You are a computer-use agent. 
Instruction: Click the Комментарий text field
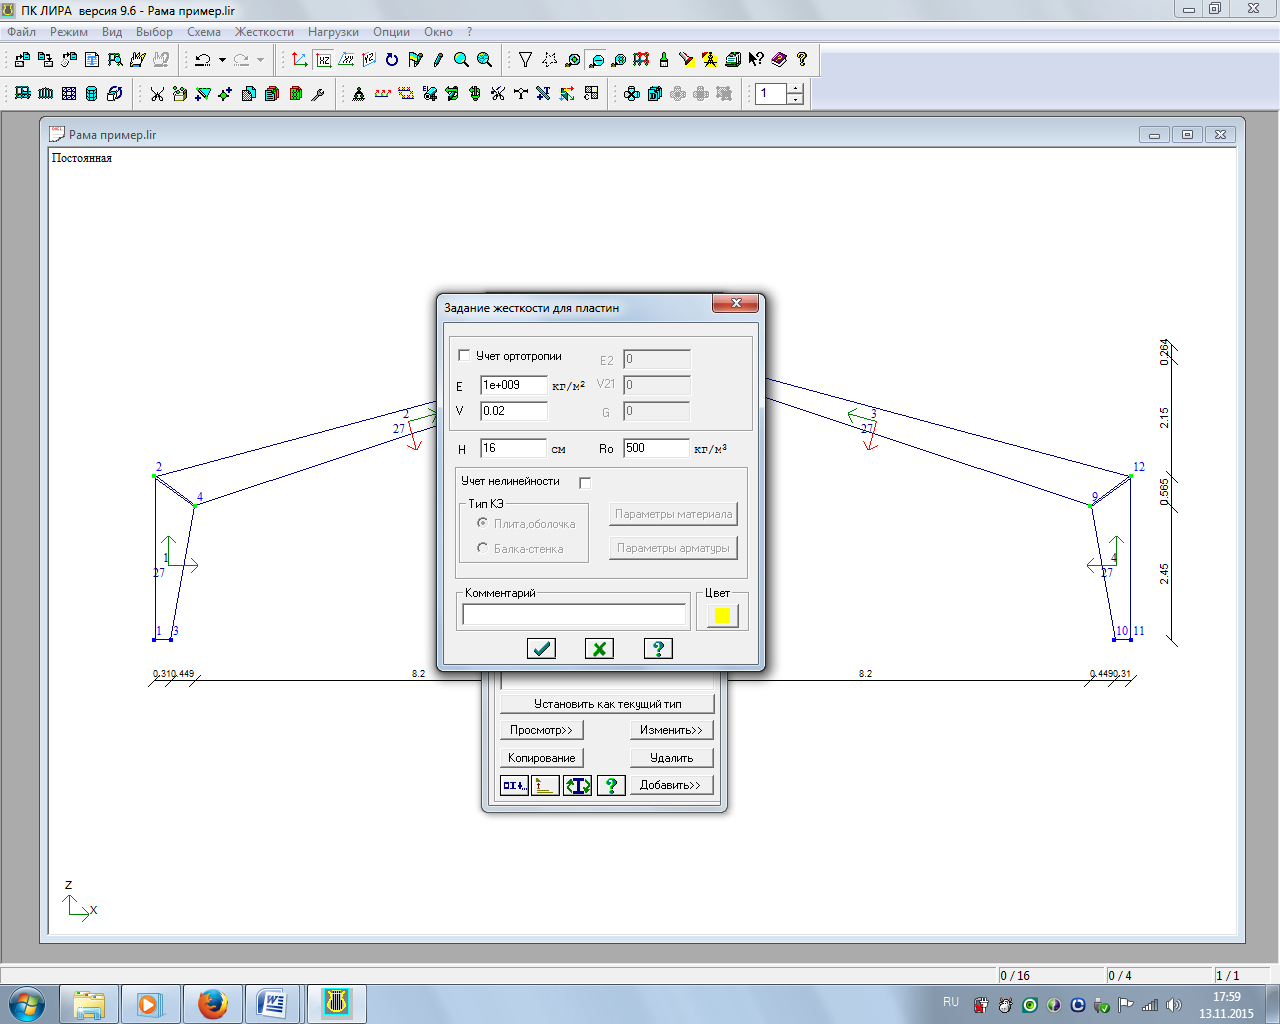click(x=574, y=615)
